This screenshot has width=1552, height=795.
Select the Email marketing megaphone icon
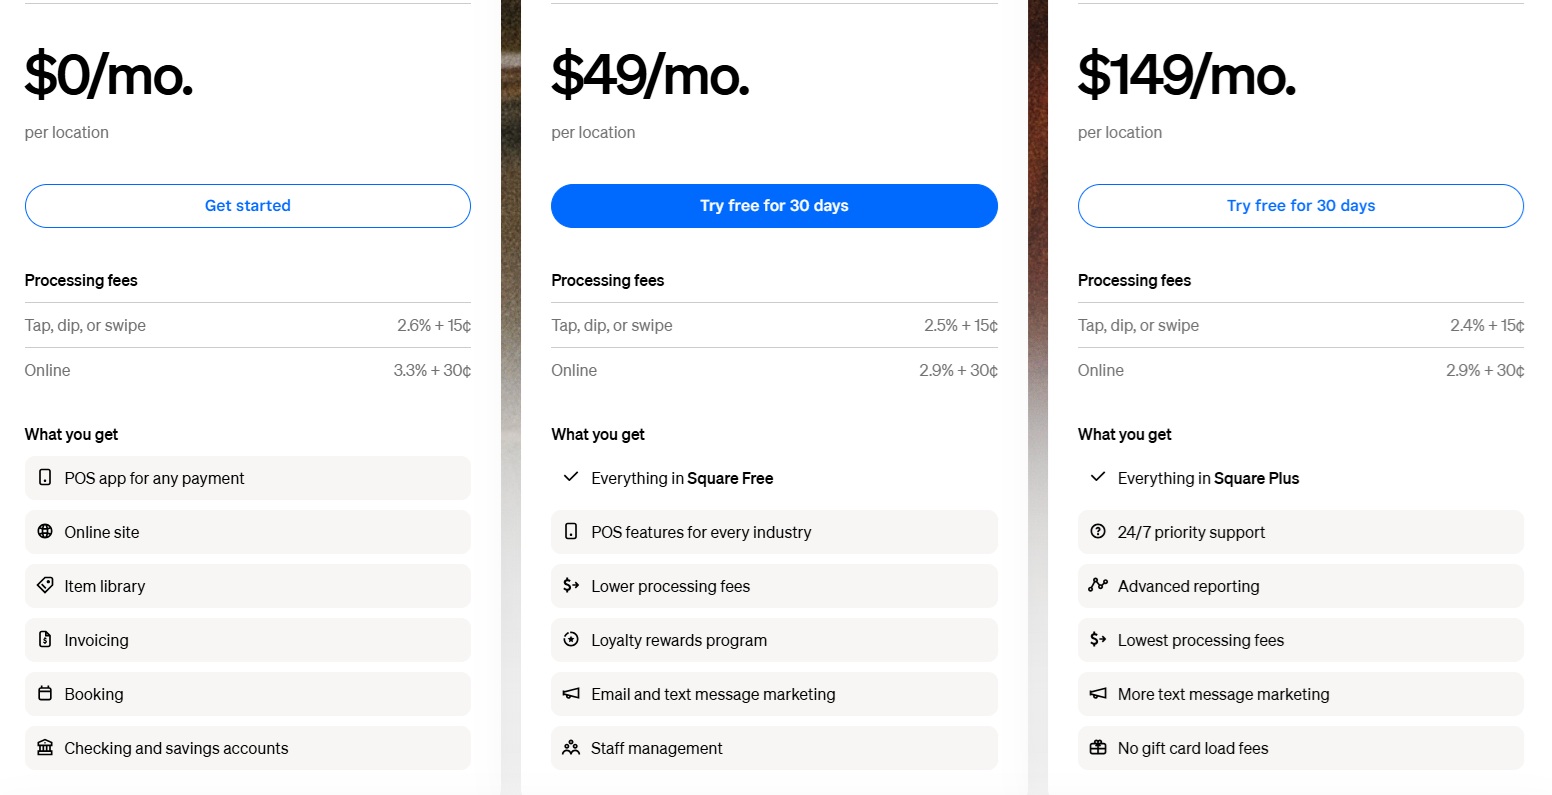[x=571, y=694]
